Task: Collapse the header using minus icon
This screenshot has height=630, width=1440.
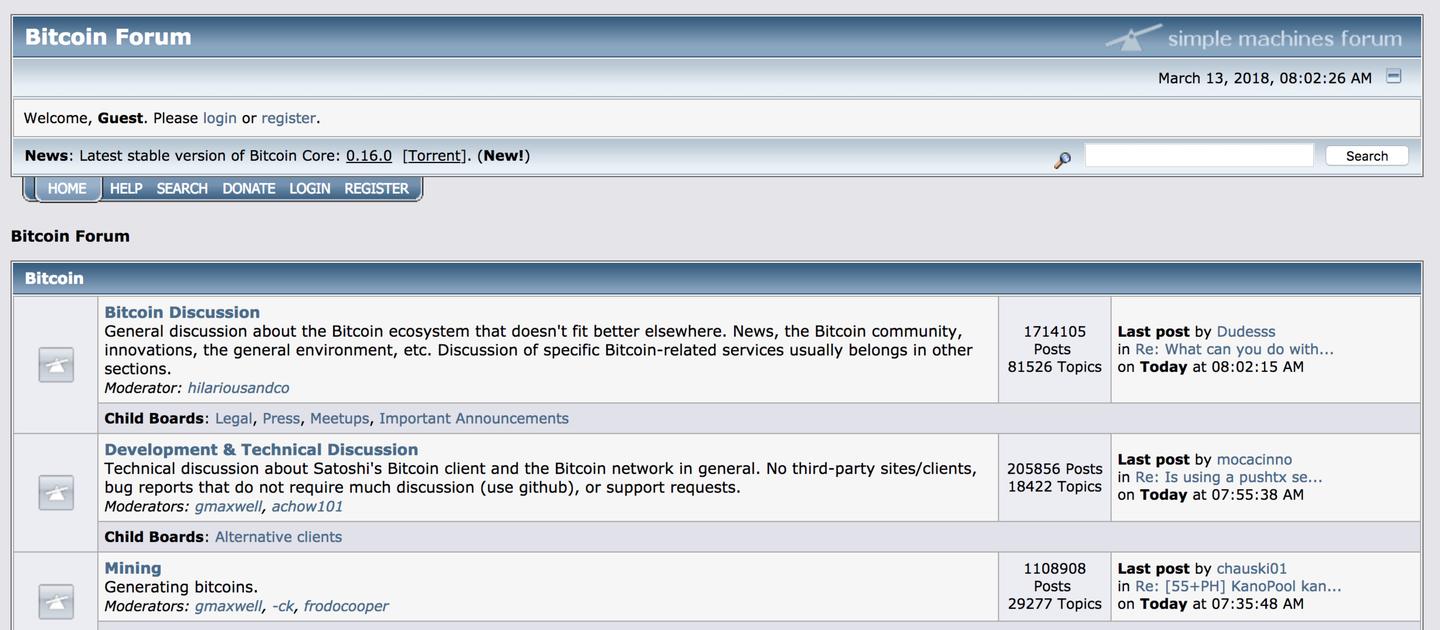Action: [x=1394, y=77]
